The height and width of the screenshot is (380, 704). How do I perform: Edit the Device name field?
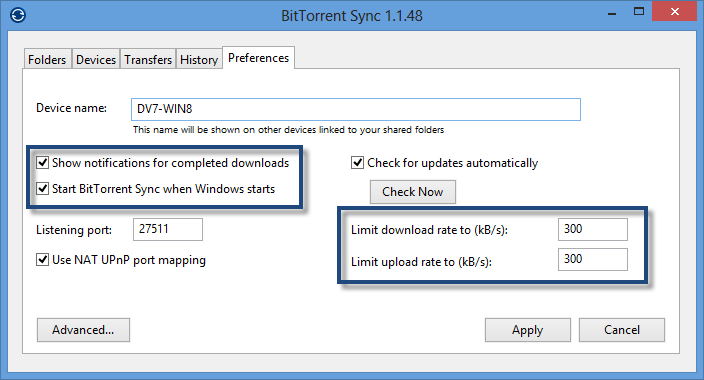pos(356,109)
